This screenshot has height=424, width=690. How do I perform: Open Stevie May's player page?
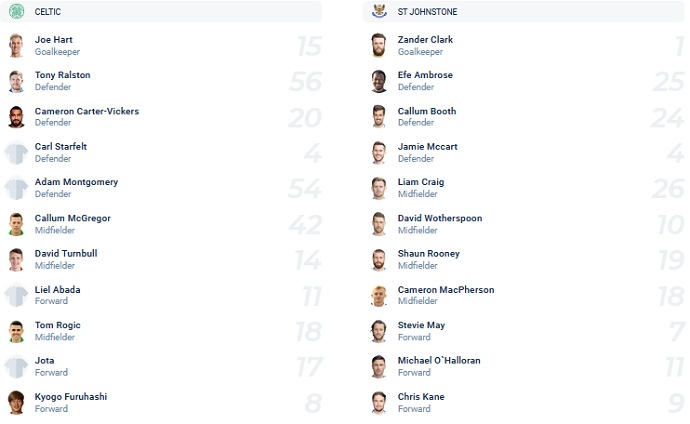pyautogui.click(x=422, y=325)
